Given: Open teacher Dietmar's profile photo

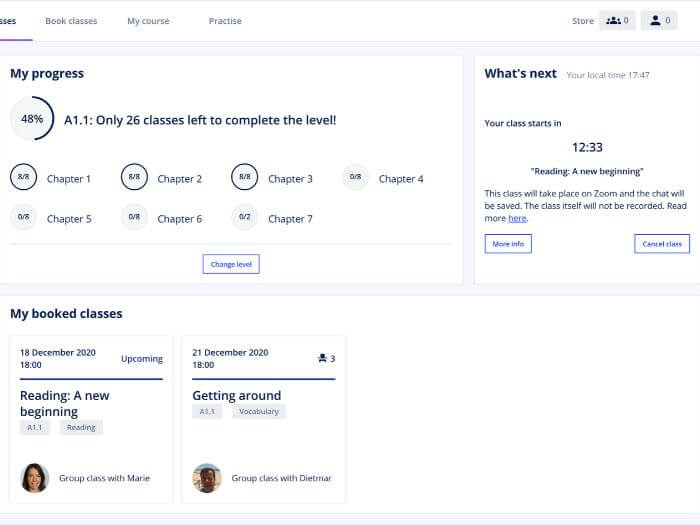Looking at the screenshot, I should coord(207,478).
